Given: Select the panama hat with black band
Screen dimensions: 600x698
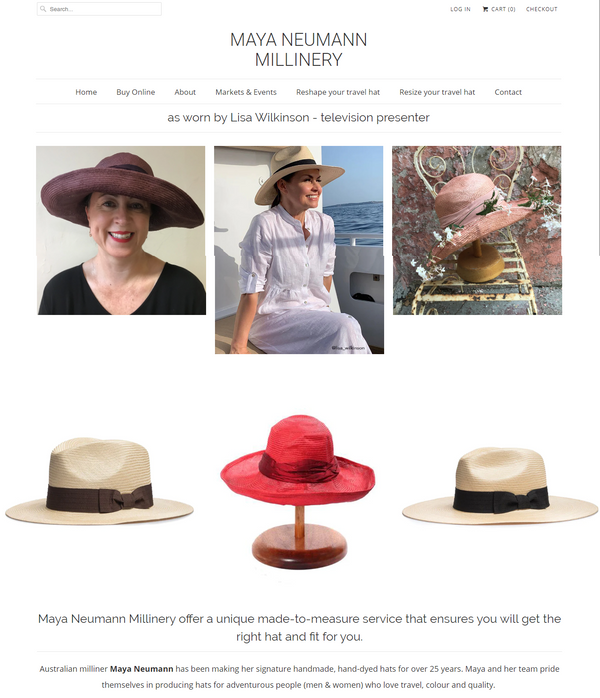Looking at the screenshot, I should point(500,485).
